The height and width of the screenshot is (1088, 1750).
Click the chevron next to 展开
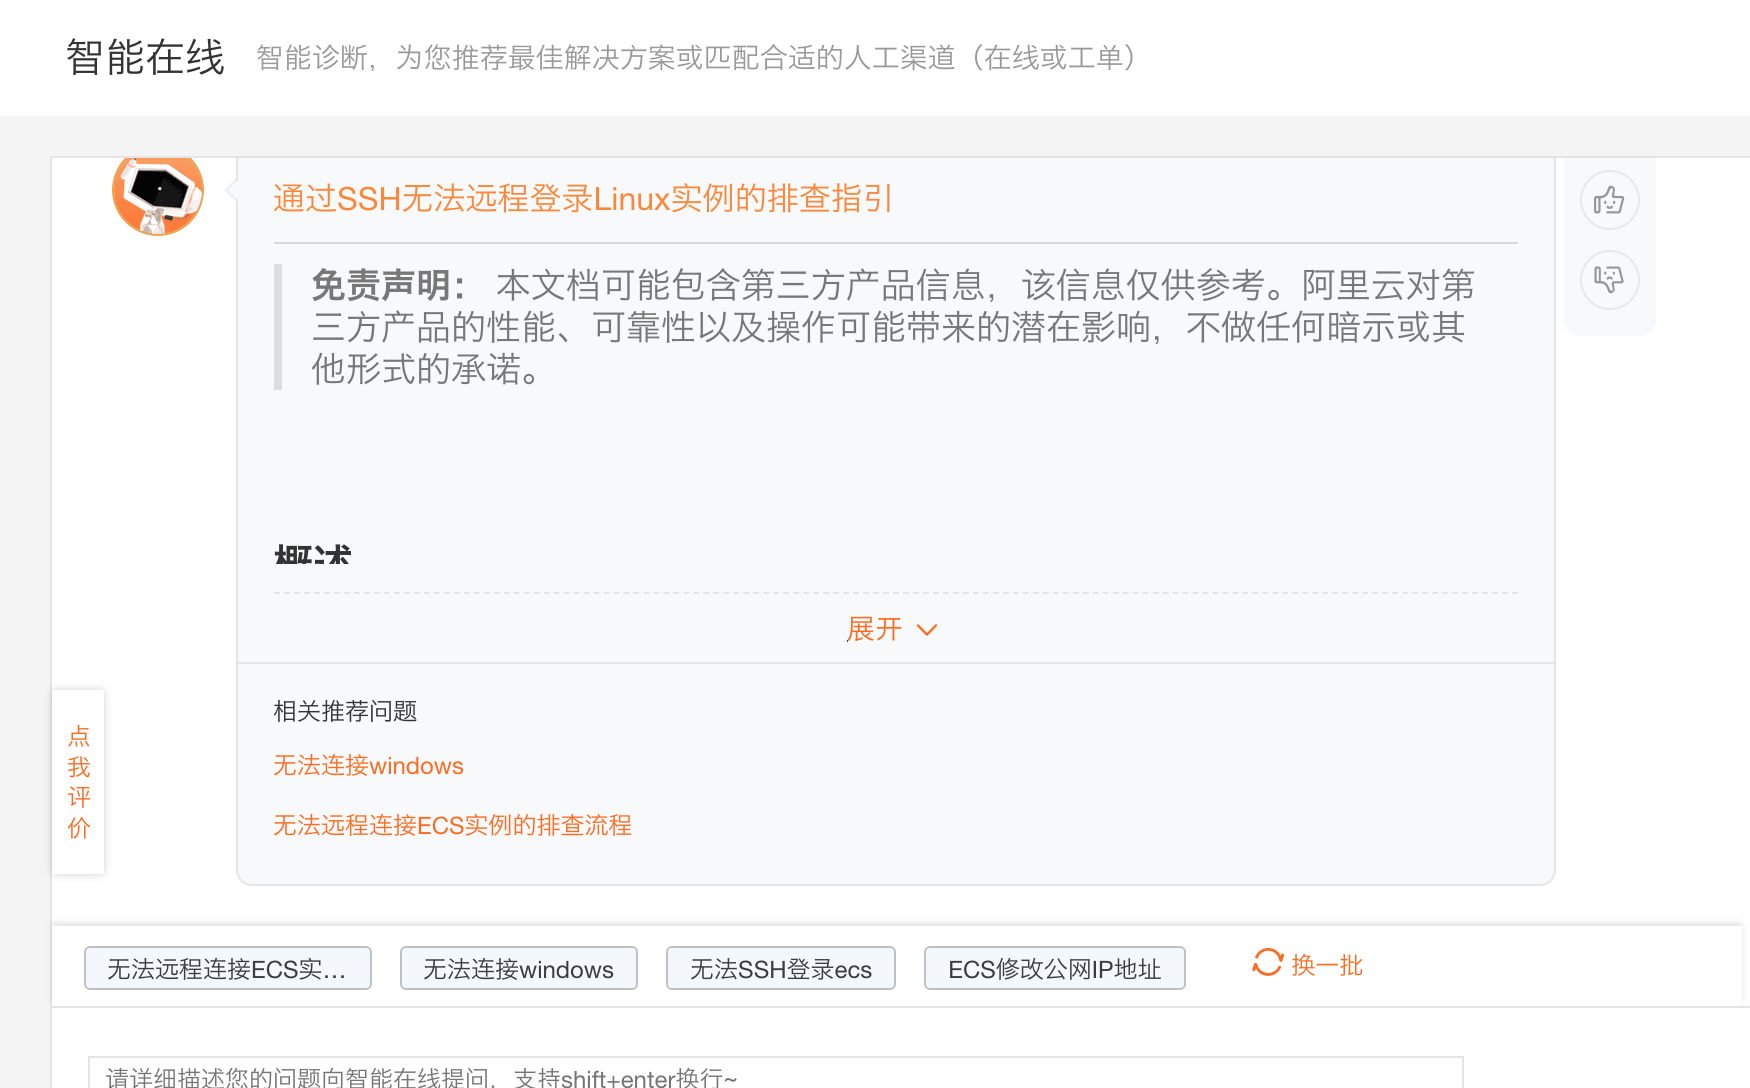point(927,630)
